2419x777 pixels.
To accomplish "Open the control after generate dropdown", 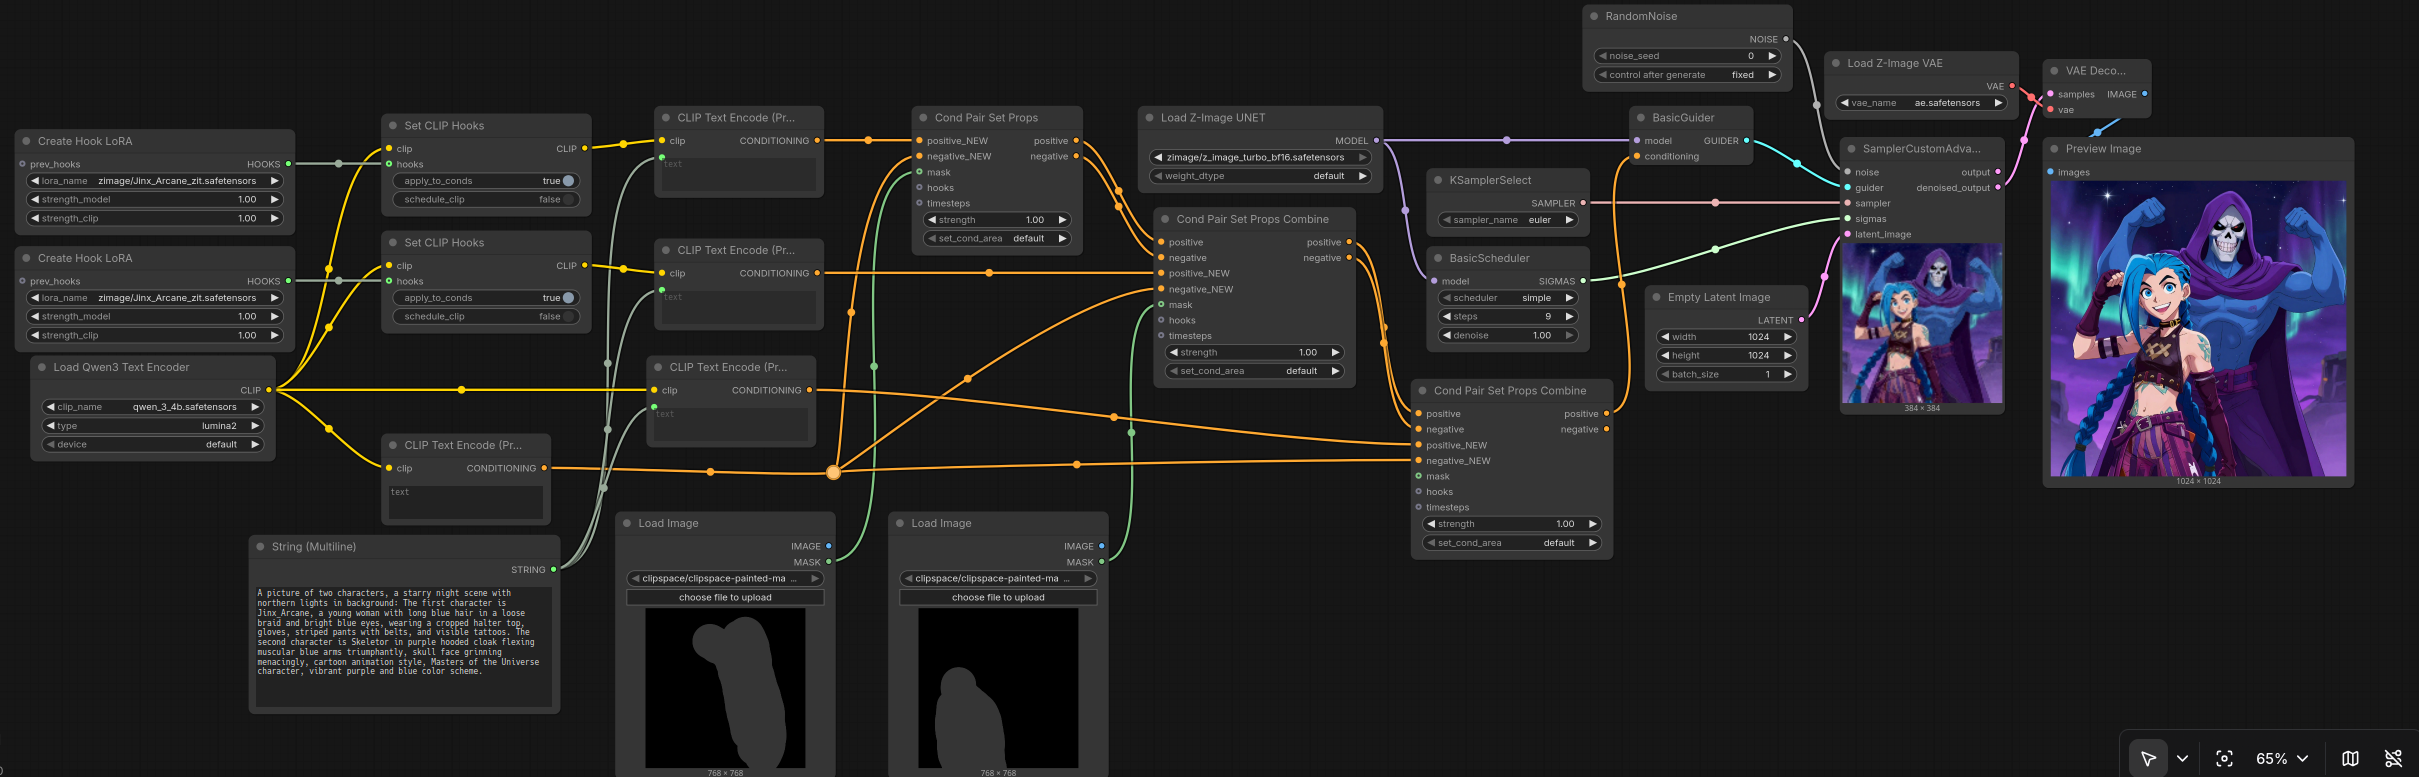I will pos(1687,75).
